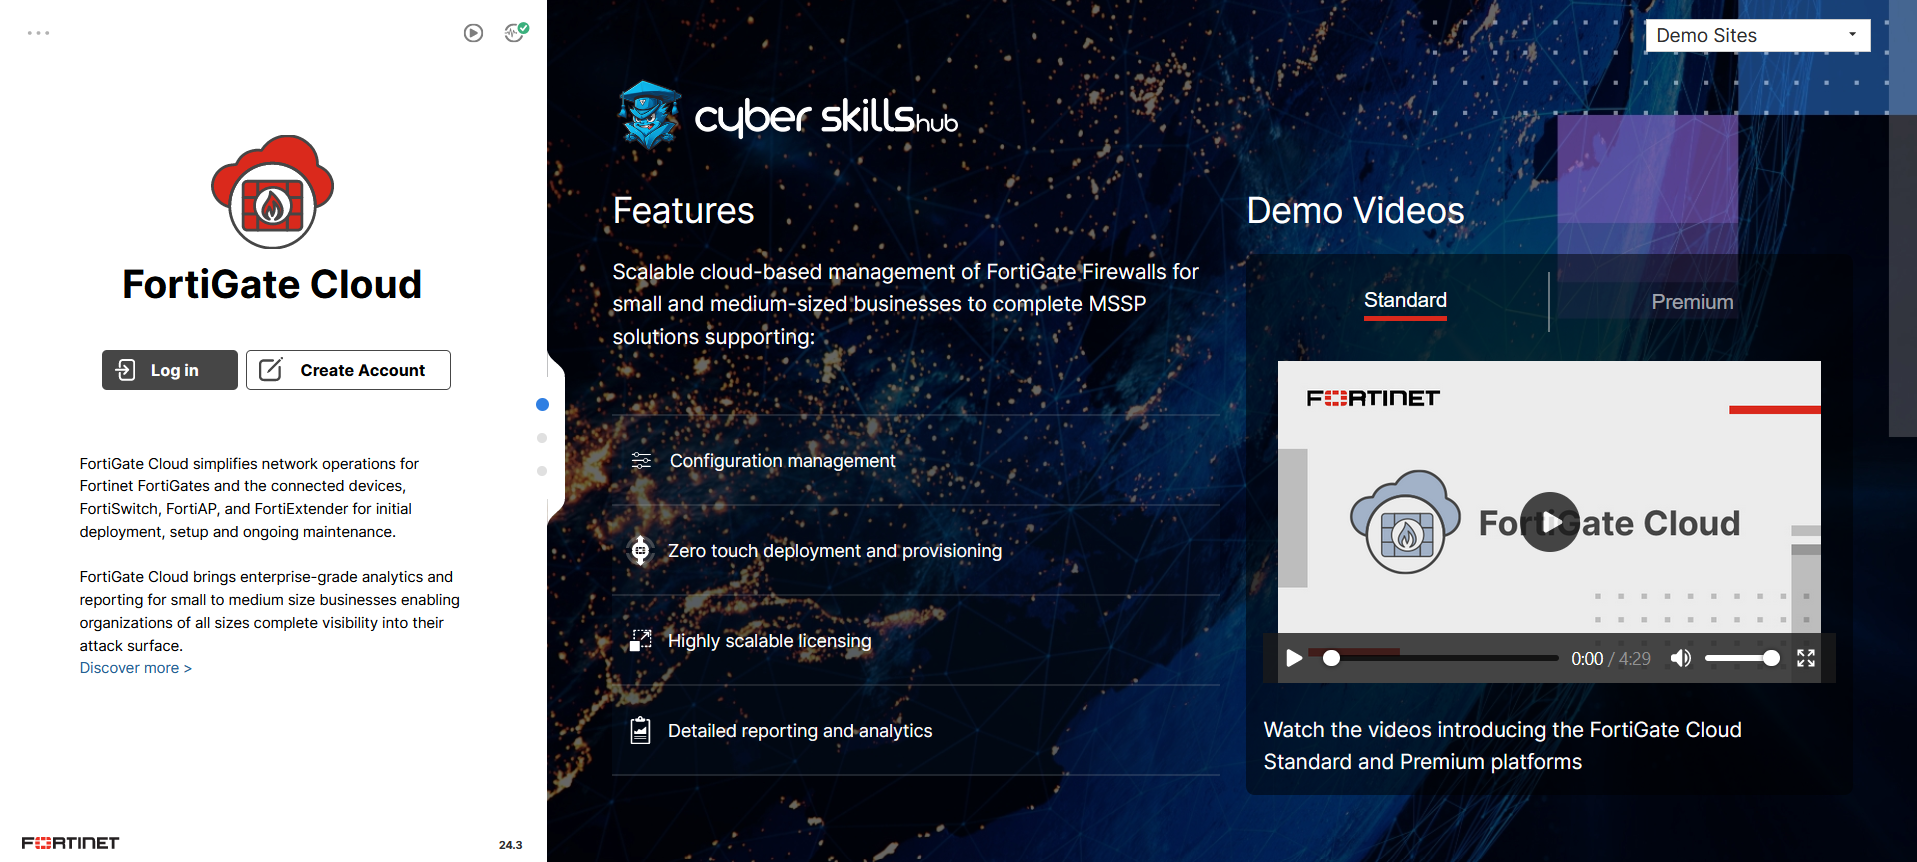Toggle fullscreen for the demo video
This screenshot has width=1917, height=862.
pyautogui.click(x=1805, y=658)
